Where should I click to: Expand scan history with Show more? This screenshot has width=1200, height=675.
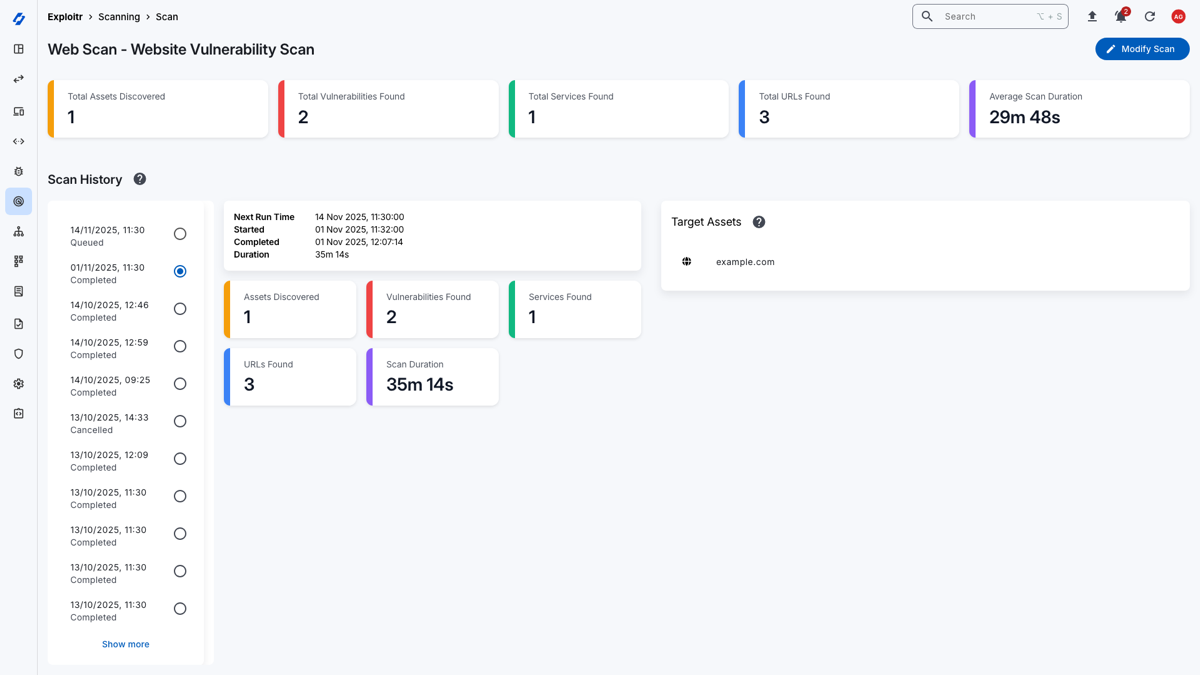(x=125, y=644)
